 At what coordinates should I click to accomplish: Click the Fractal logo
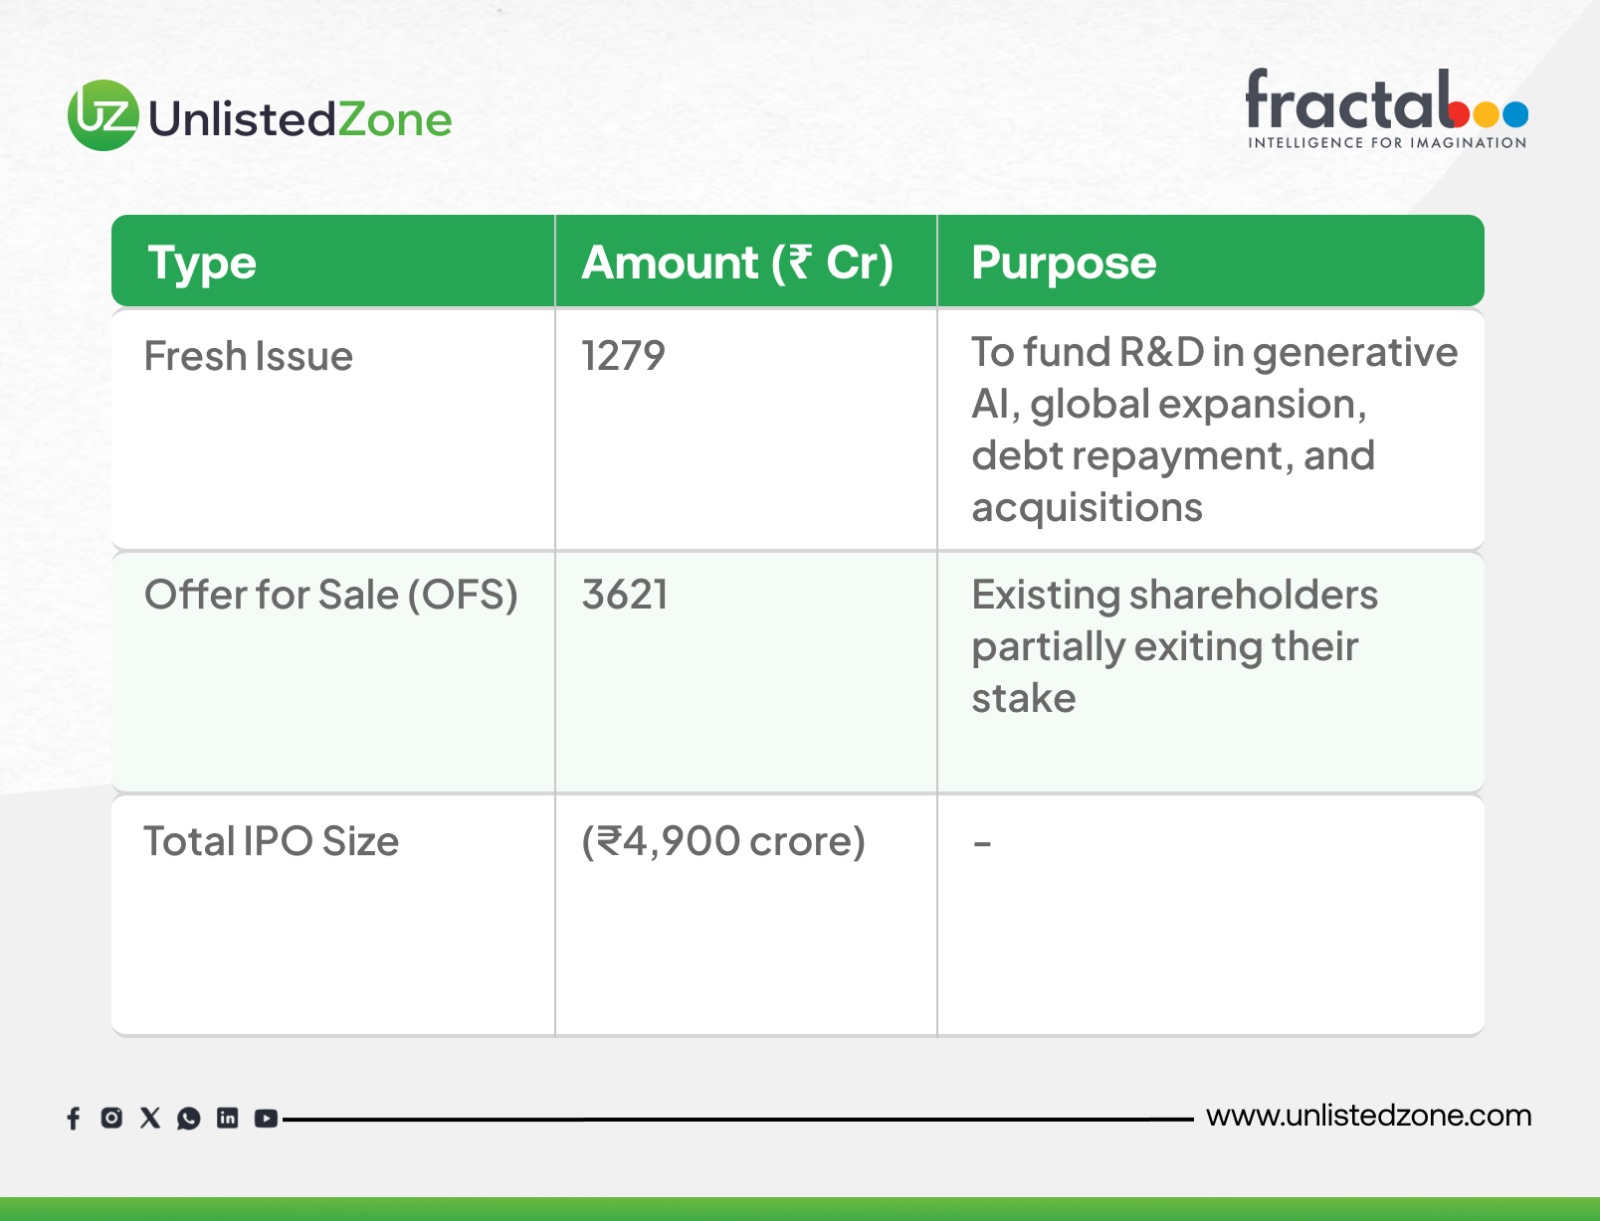[1386, 108]
